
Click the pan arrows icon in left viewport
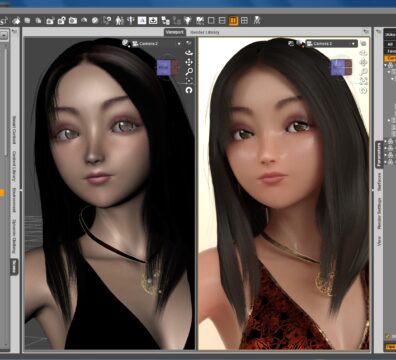click(x=189, y=62)
